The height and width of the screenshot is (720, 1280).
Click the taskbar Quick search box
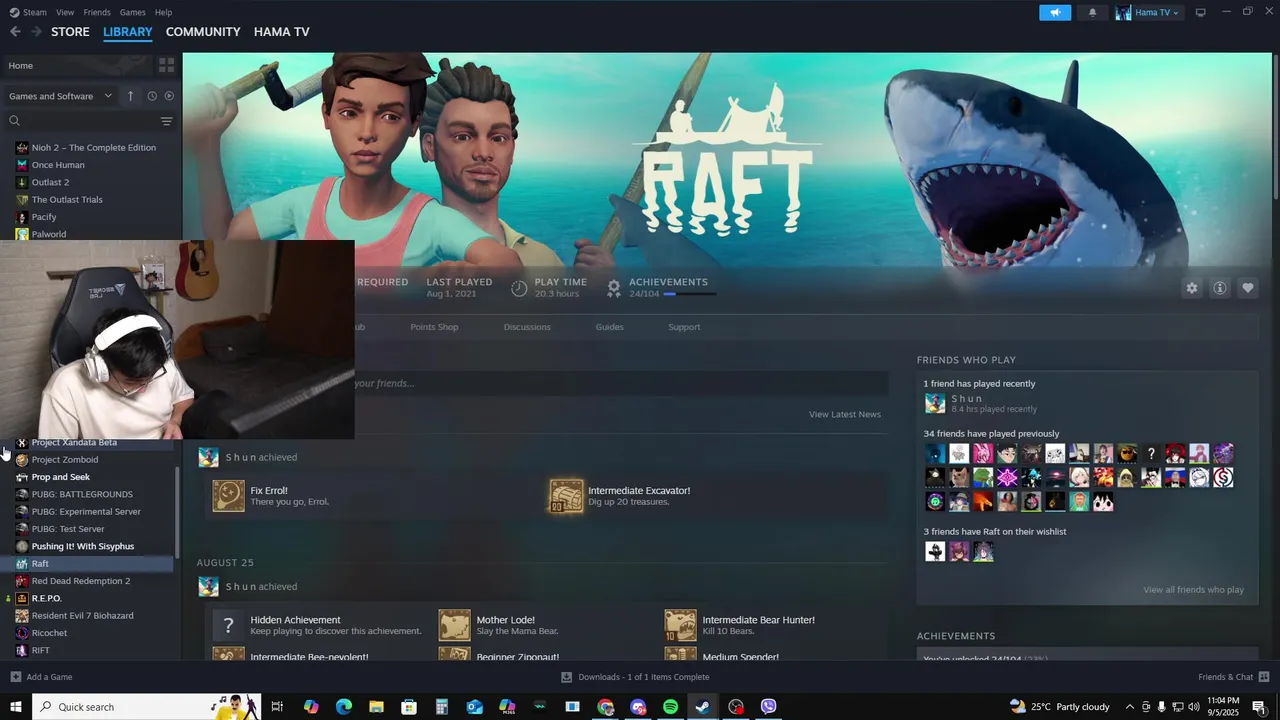click(147, 707)
